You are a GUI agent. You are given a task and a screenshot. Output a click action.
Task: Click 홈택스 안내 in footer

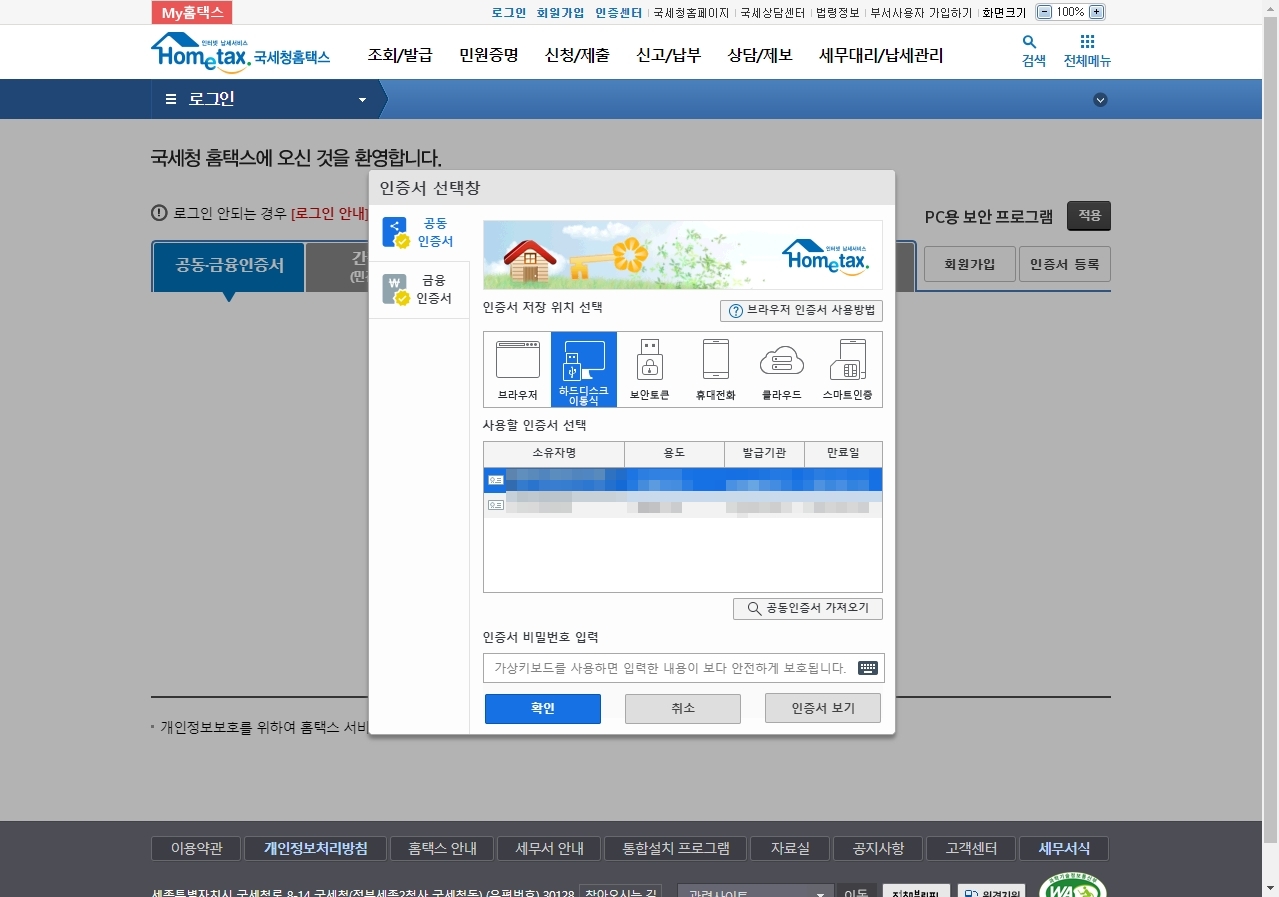[442, 849]
